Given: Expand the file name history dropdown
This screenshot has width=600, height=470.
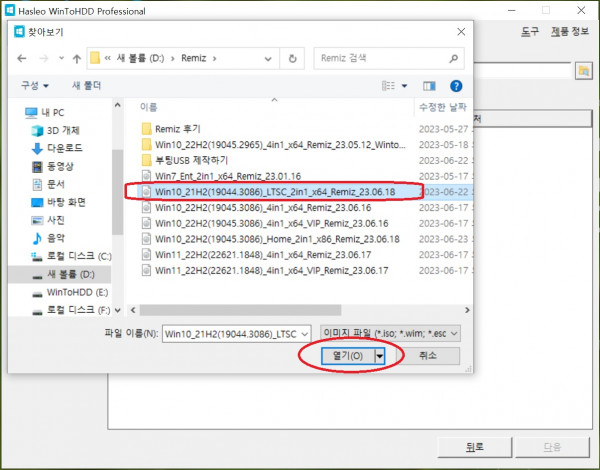Looking at the screenshot, I should [x=305, y=334].
